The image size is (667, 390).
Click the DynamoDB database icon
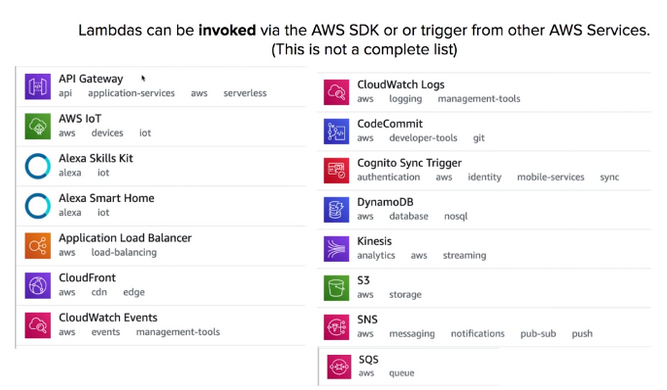[336, 209]
